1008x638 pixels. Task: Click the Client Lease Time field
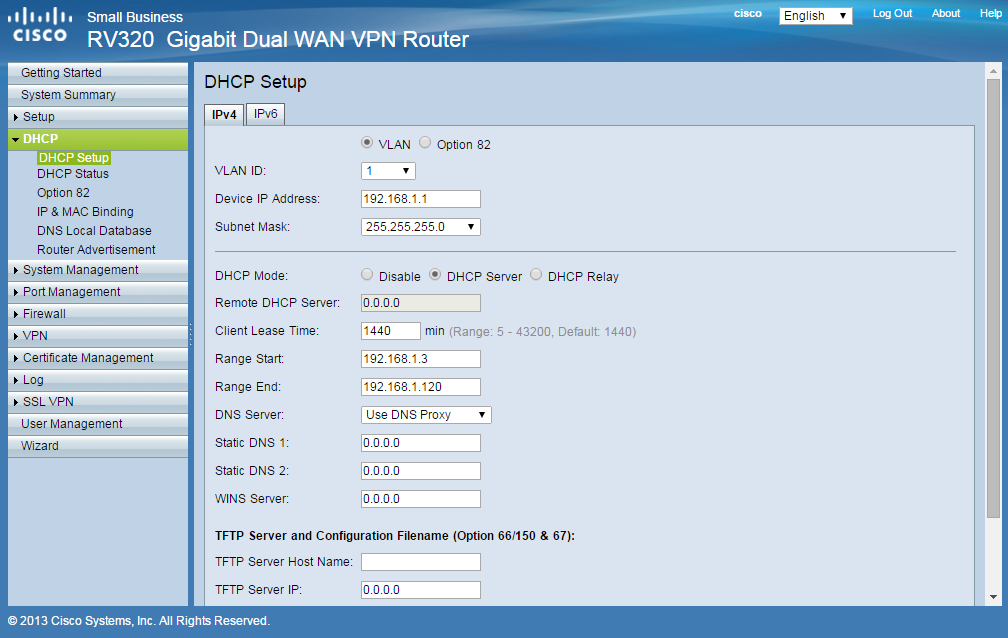tap(390, 330)
